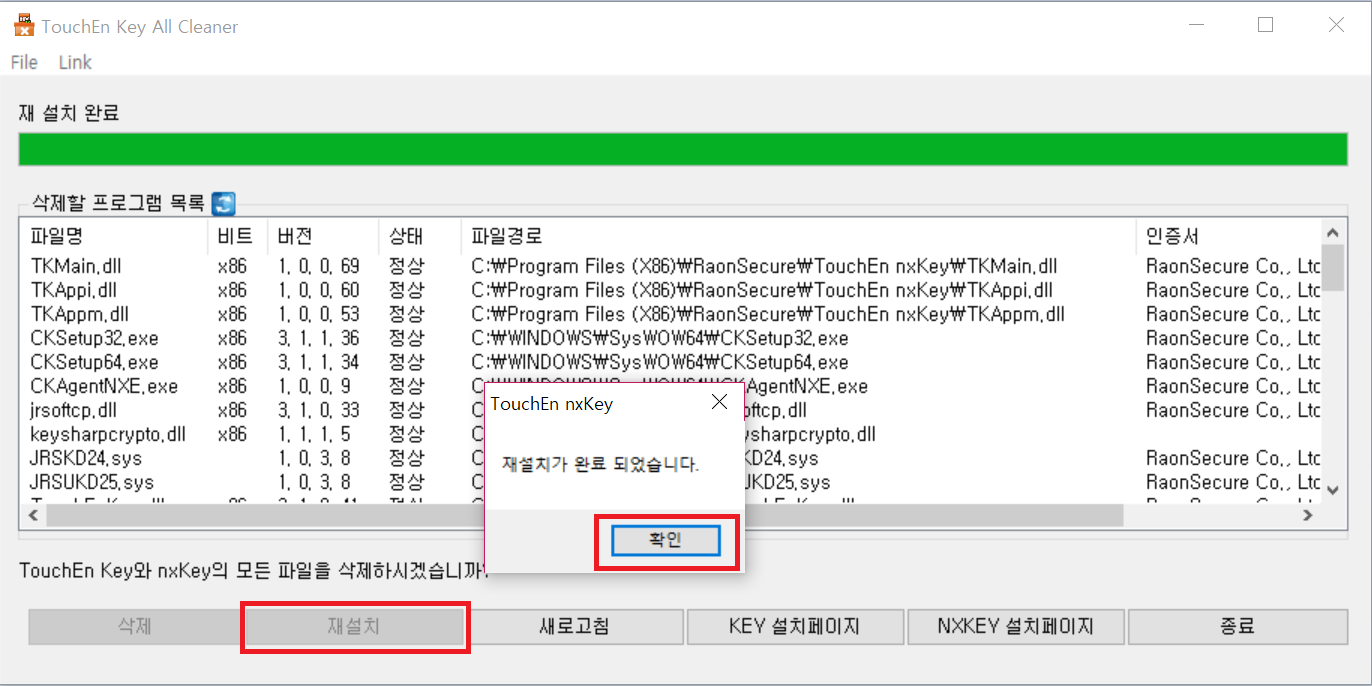Click the 파일명 column header

click(114, 236)
